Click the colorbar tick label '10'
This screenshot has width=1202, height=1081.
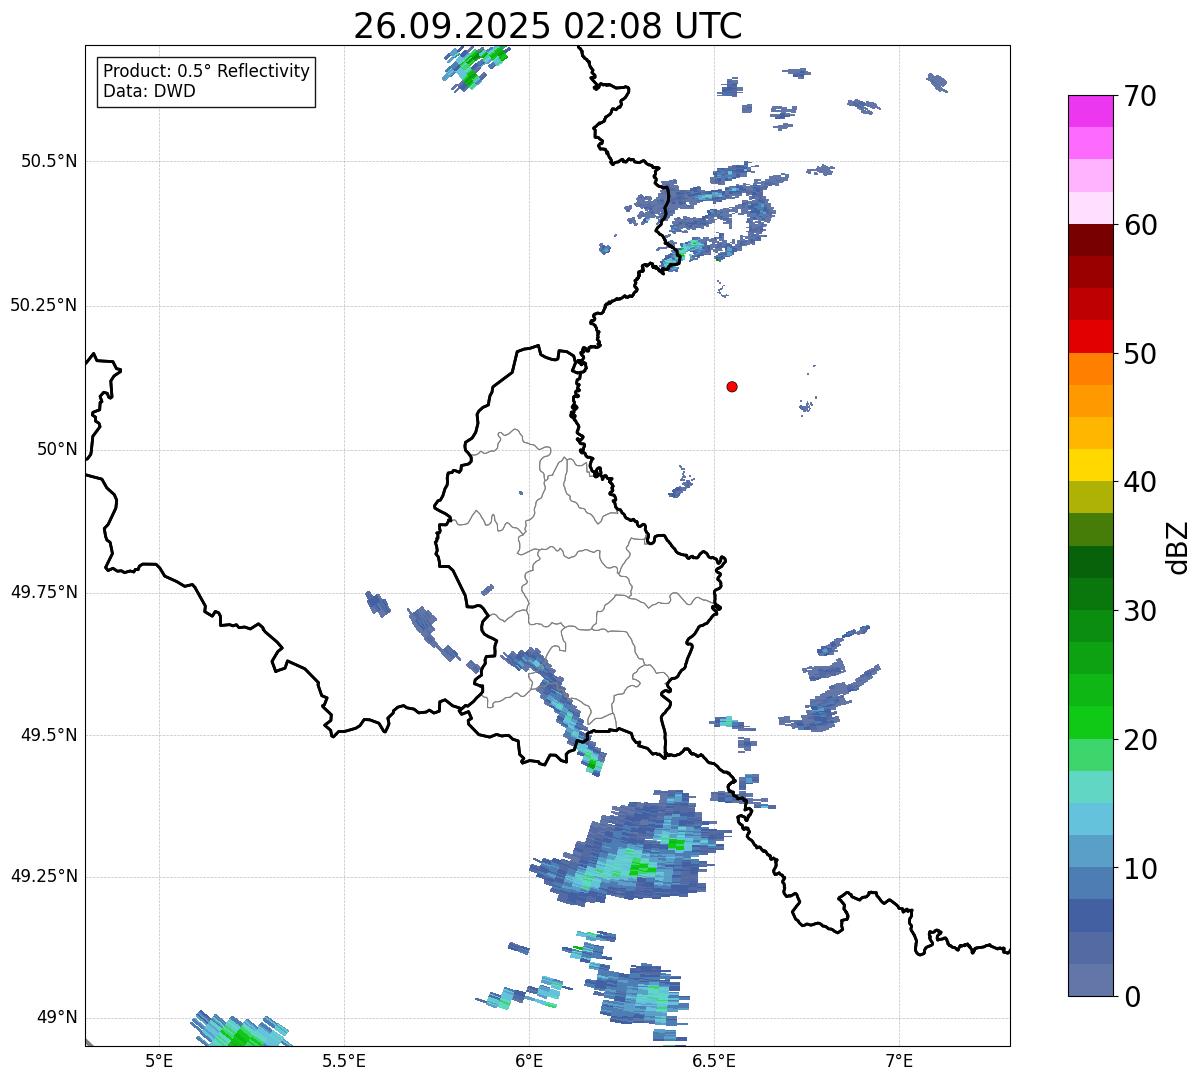tap(1140, 869)
